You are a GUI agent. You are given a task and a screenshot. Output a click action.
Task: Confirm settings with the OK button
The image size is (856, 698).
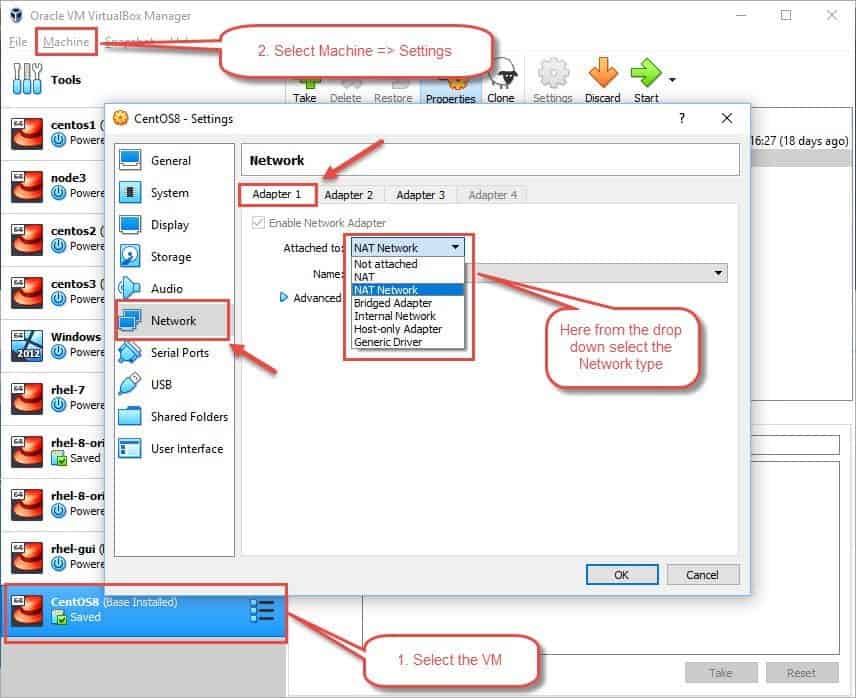622,575
